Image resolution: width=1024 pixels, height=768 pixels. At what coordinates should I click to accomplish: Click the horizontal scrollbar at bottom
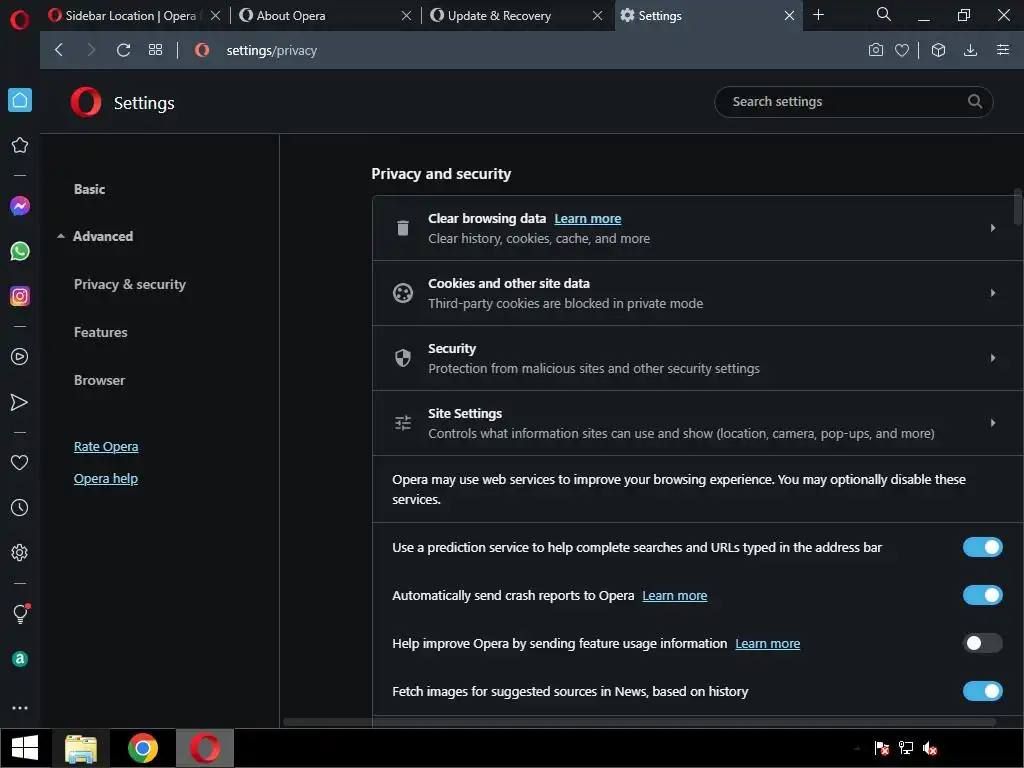[640, 722]
